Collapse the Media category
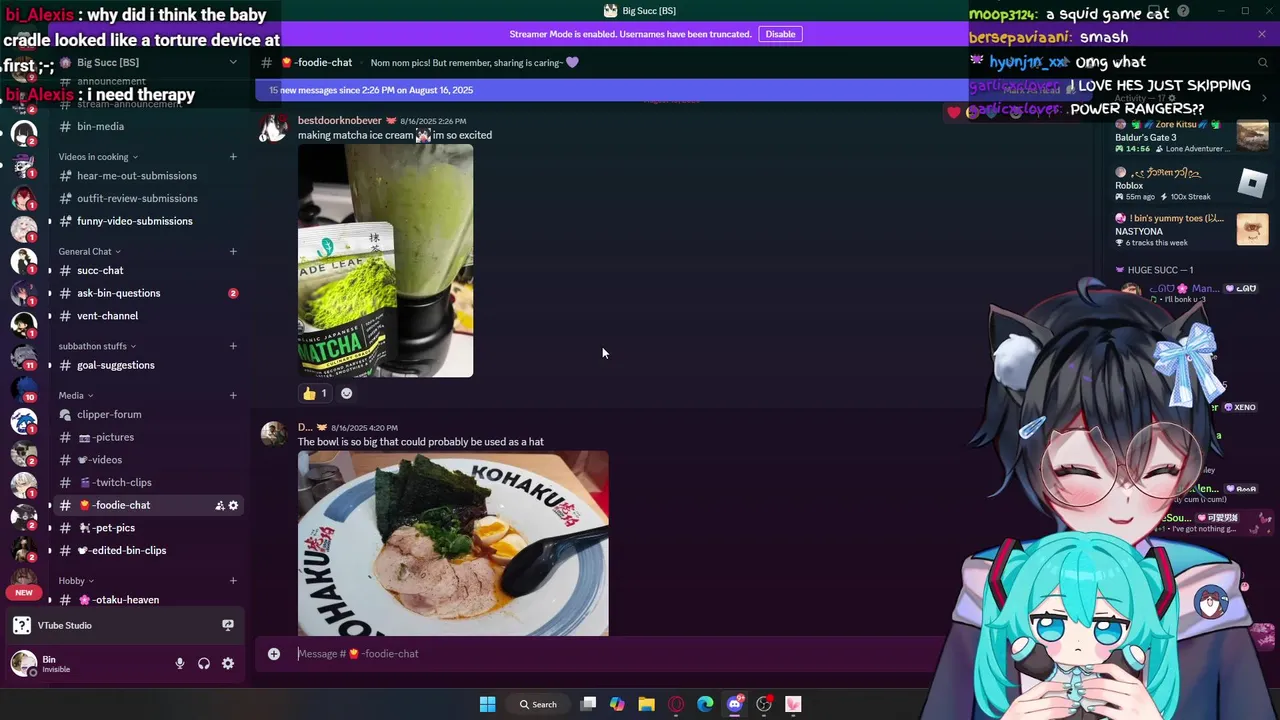 (76, 395)
